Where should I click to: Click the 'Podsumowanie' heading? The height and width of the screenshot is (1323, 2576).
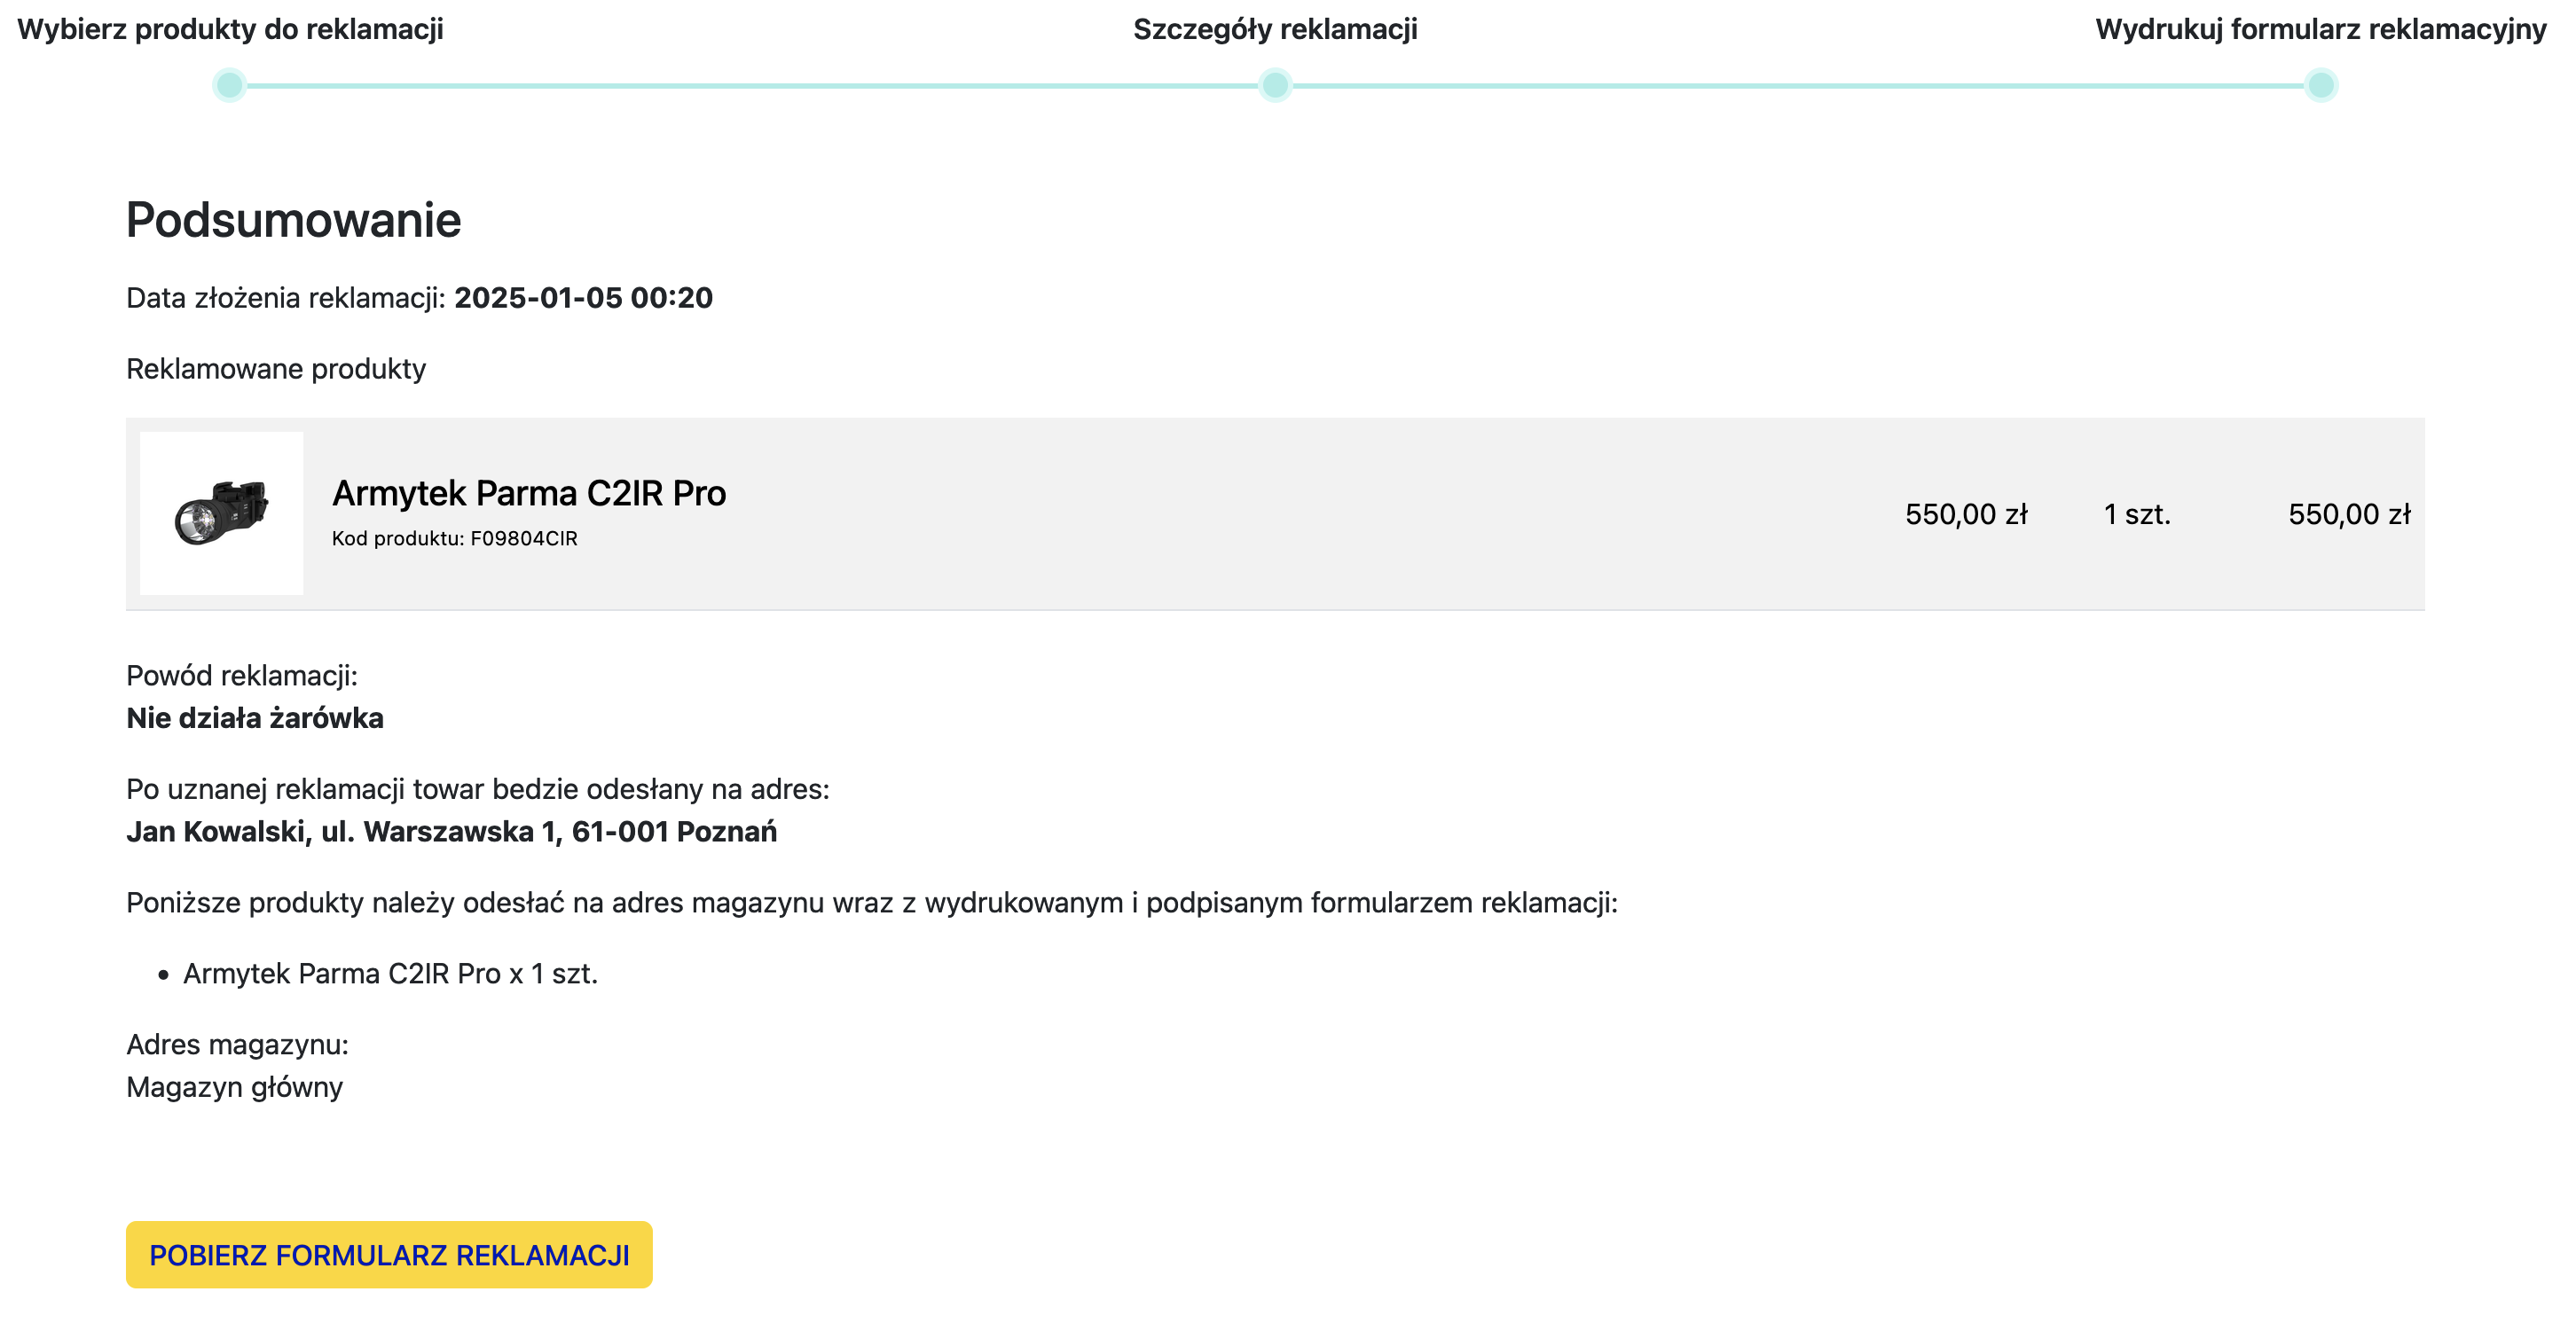click(x=293, y=220)
